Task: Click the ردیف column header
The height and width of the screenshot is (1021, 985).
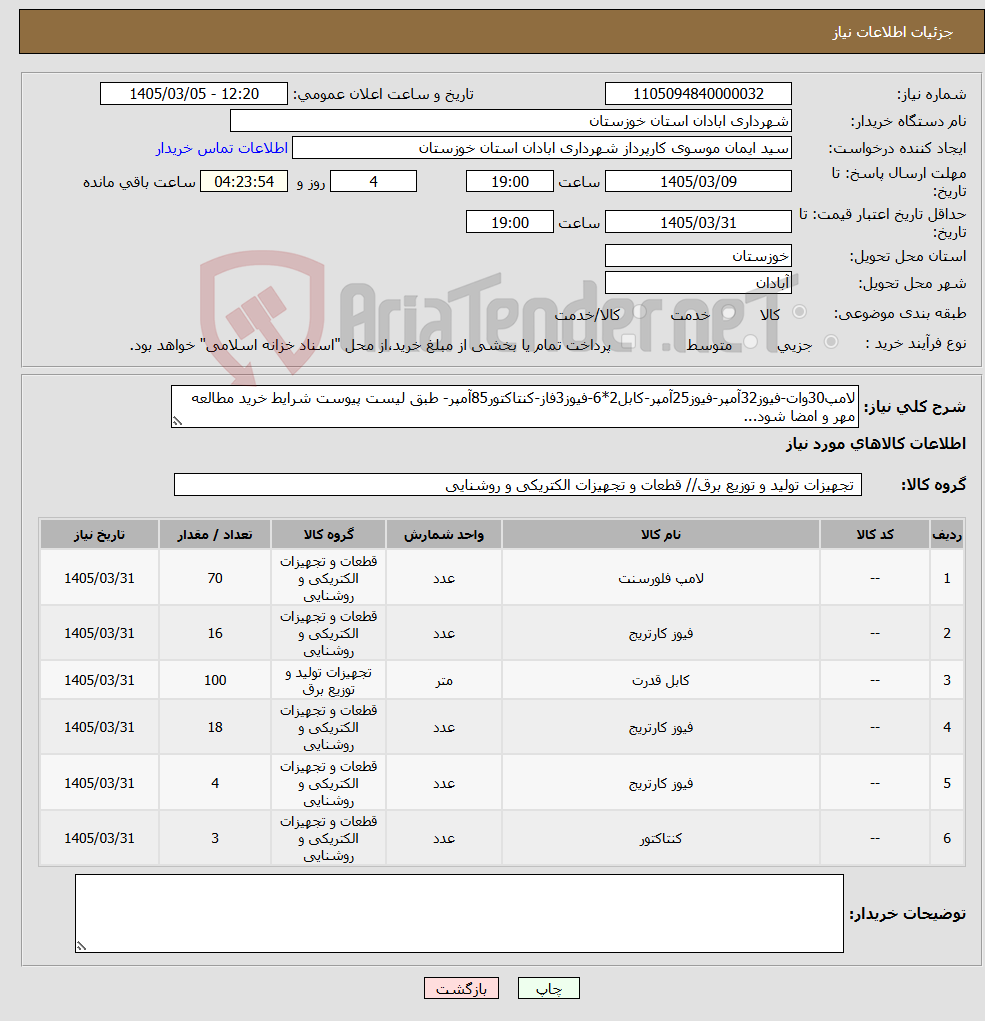Action: click(x=947, y=535)
